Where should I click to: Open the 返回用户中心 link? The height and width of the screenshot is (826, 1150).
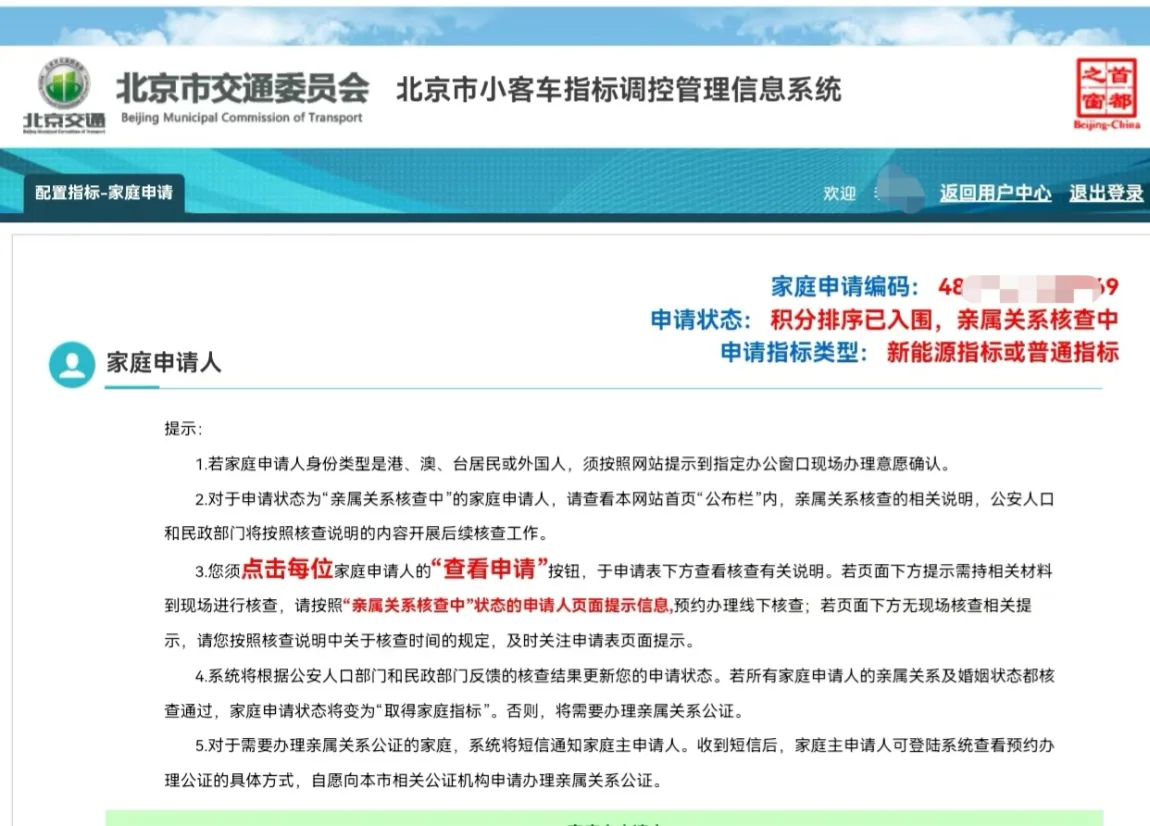click(x=994, y=193)
